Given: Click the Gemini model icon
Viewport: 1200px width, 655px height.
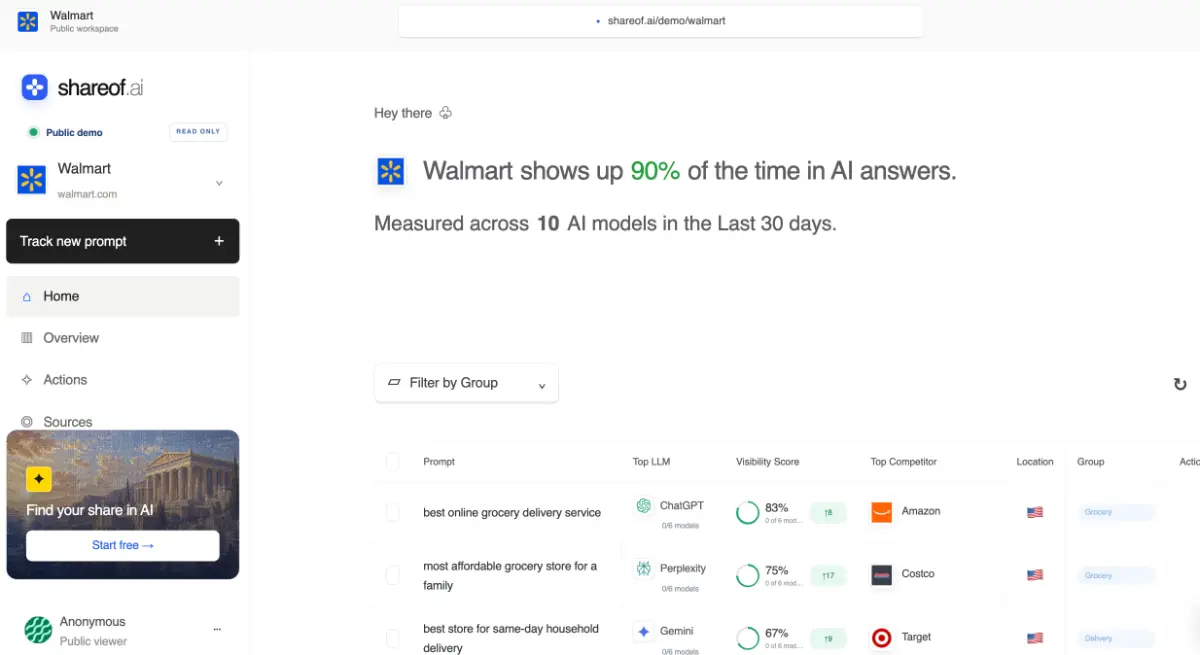Looking at the screenshot, I should coord(644,631).
